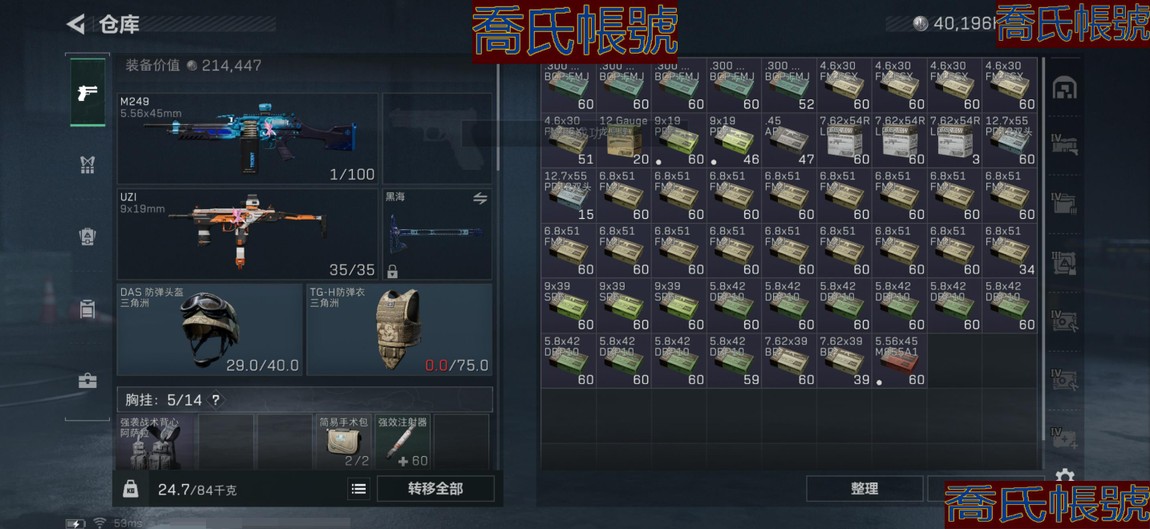Click the 强效注射器 injector item
The height and width of the screenshot is (529, 1150).
[403, 442]
